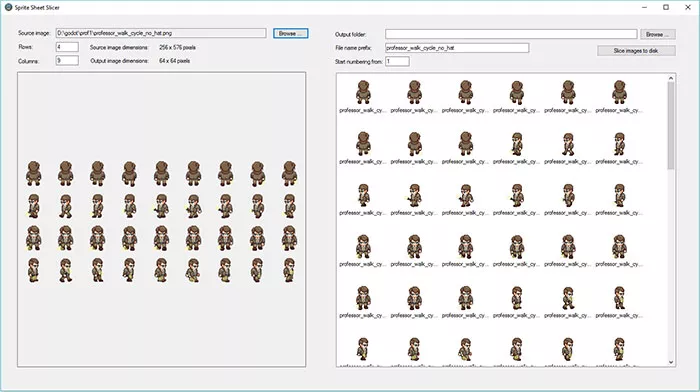Select third thumbnail in sixth output row
The width and height of the screenshot is (700, 392).
tap(466, 349)
